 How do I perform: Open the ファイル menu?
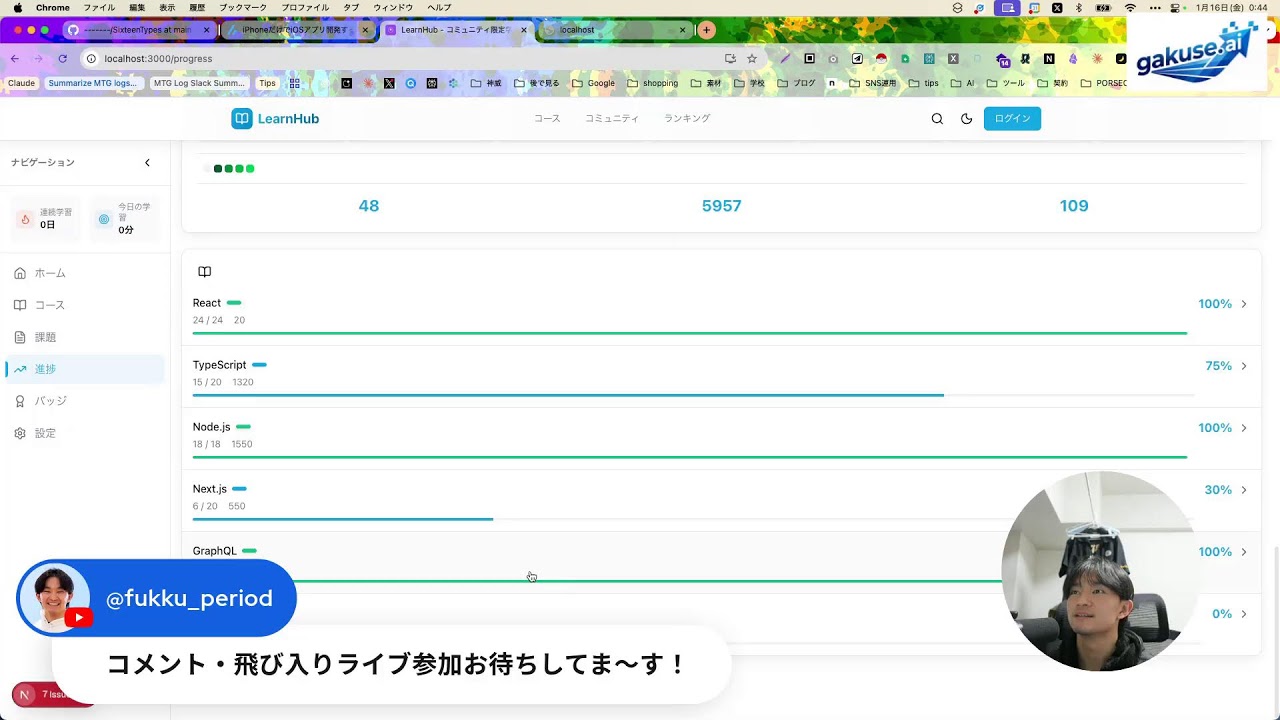99,7
